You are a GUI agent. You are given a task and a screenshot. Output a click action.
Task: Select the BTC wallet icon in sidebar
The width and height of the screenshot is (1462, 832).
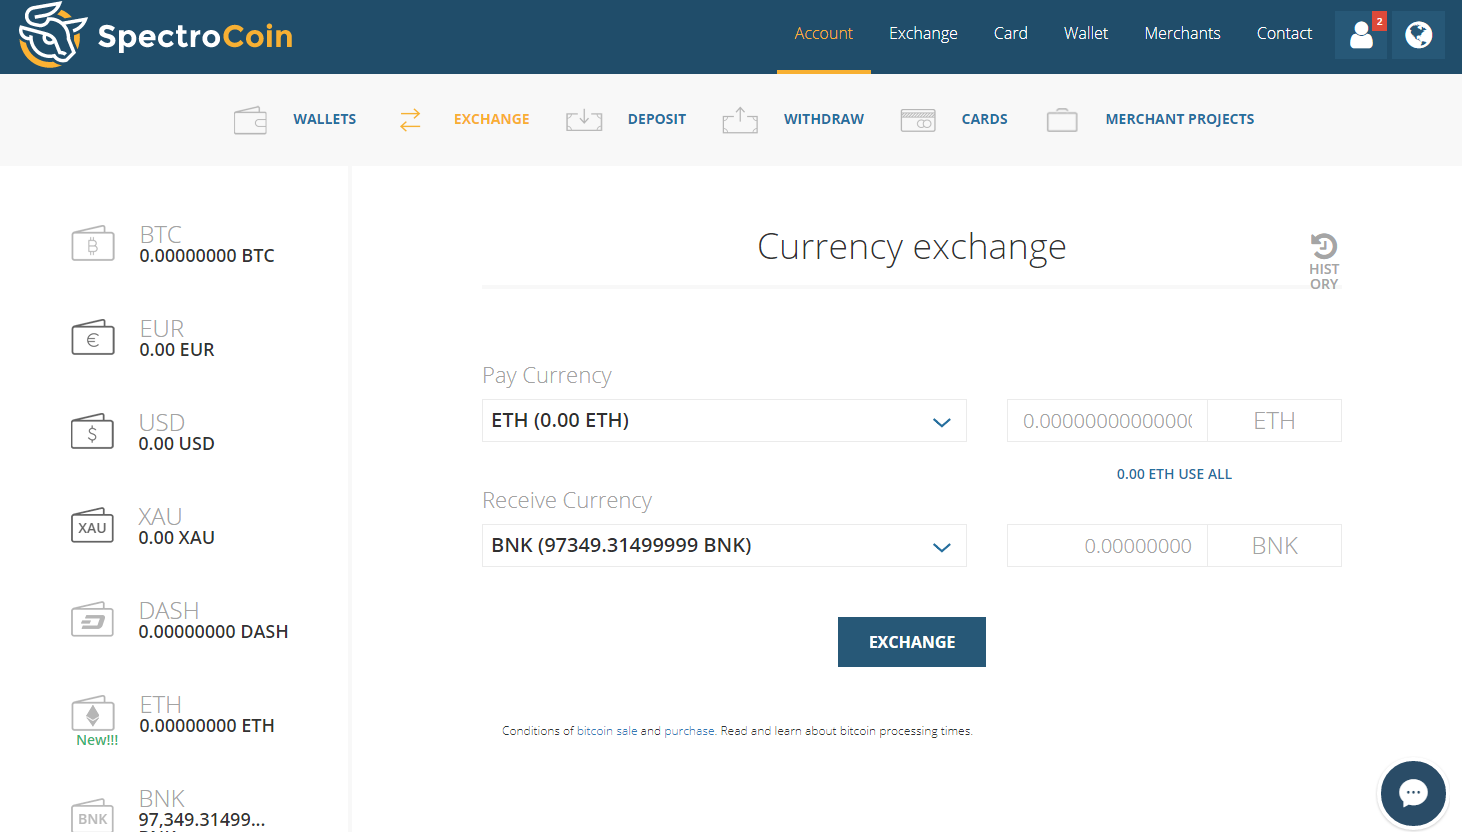[x=93, y=243]
